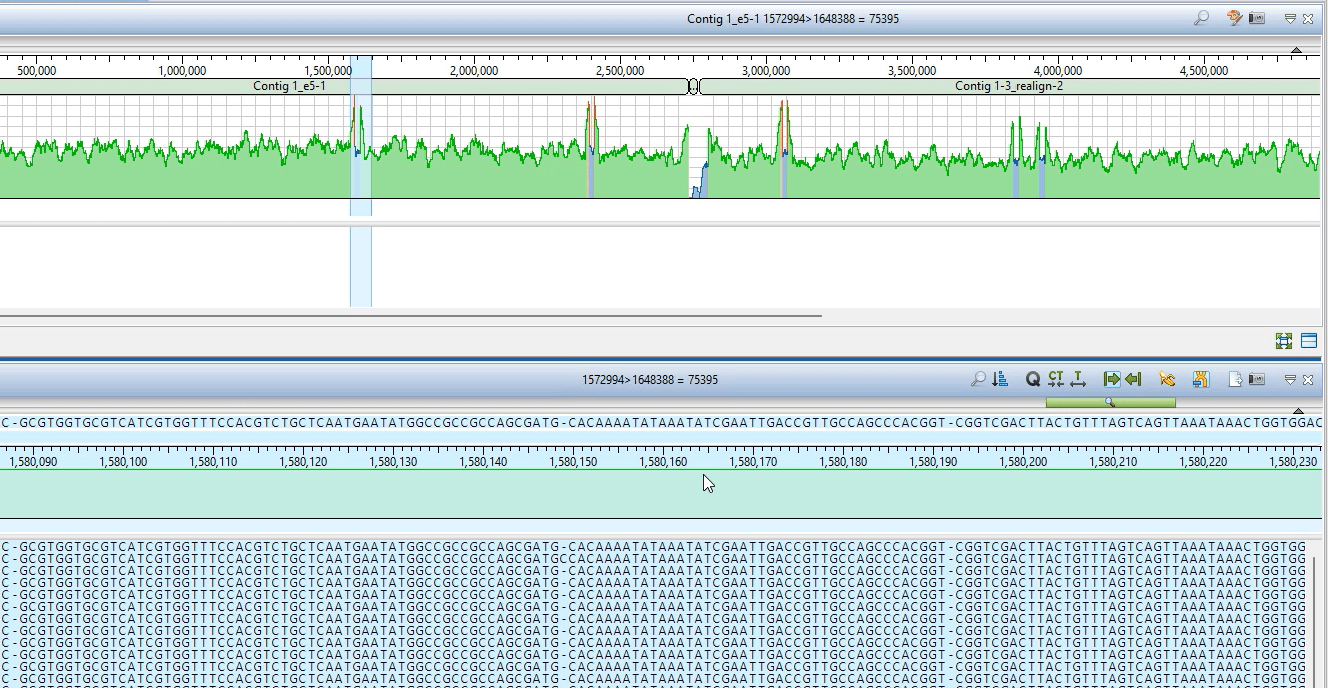Close the alignment view panel
Screen dimensions: 1328x688
1308,380
